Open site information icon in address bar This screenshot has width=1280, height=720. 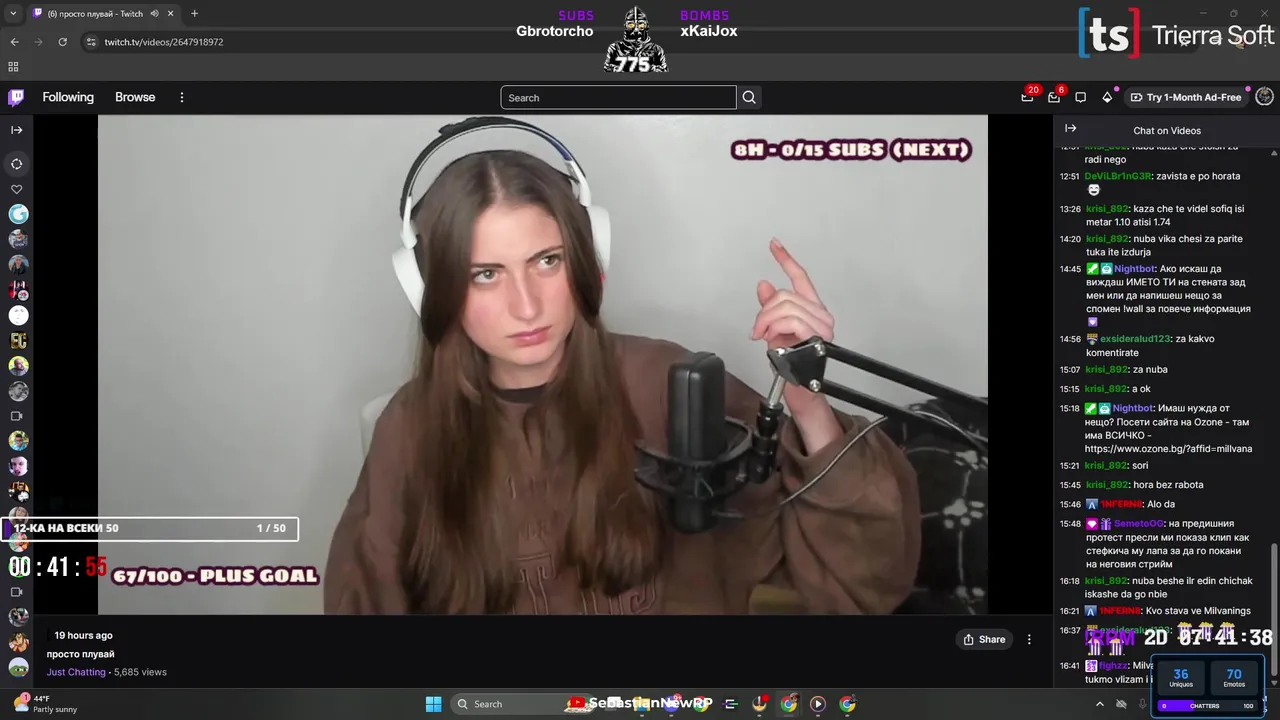(91, 42)
